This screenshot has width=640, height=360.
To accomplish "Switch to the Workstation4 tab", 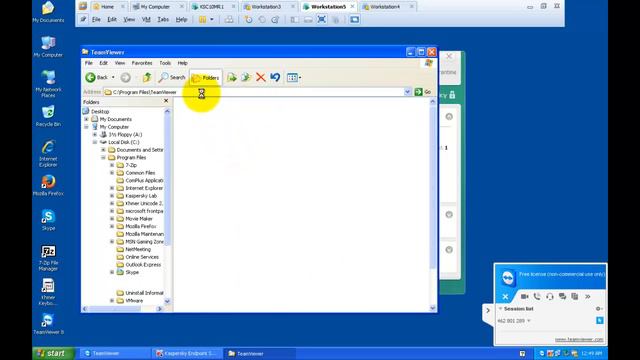I will point(387,7).
